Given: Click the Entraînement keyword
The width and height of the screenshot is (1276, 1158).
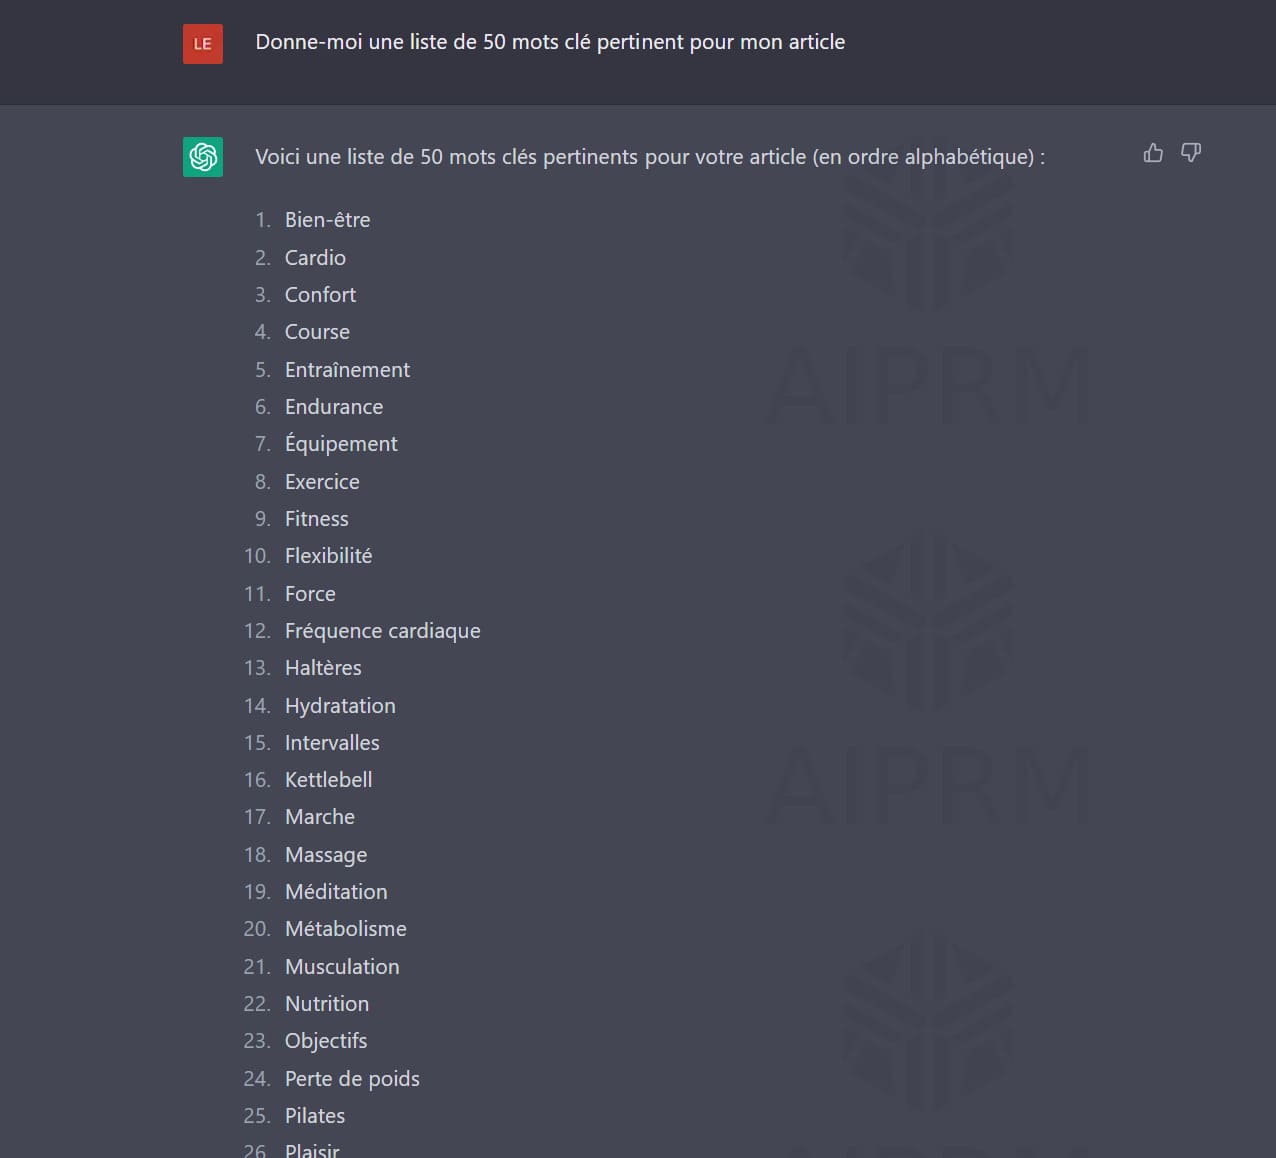Looking at the screenshot, I should 347,370.
